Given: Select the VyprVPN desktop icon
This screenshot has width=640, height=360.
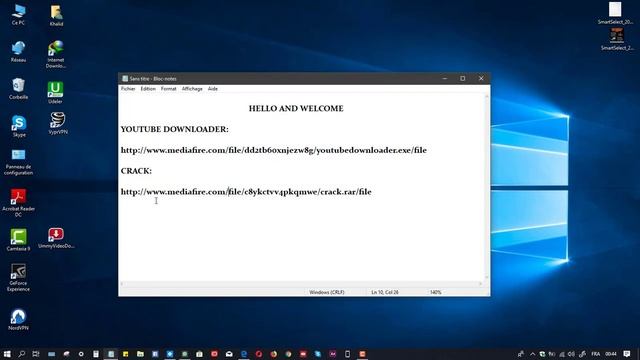Looking at the screenshot, I should click(58, 123).
